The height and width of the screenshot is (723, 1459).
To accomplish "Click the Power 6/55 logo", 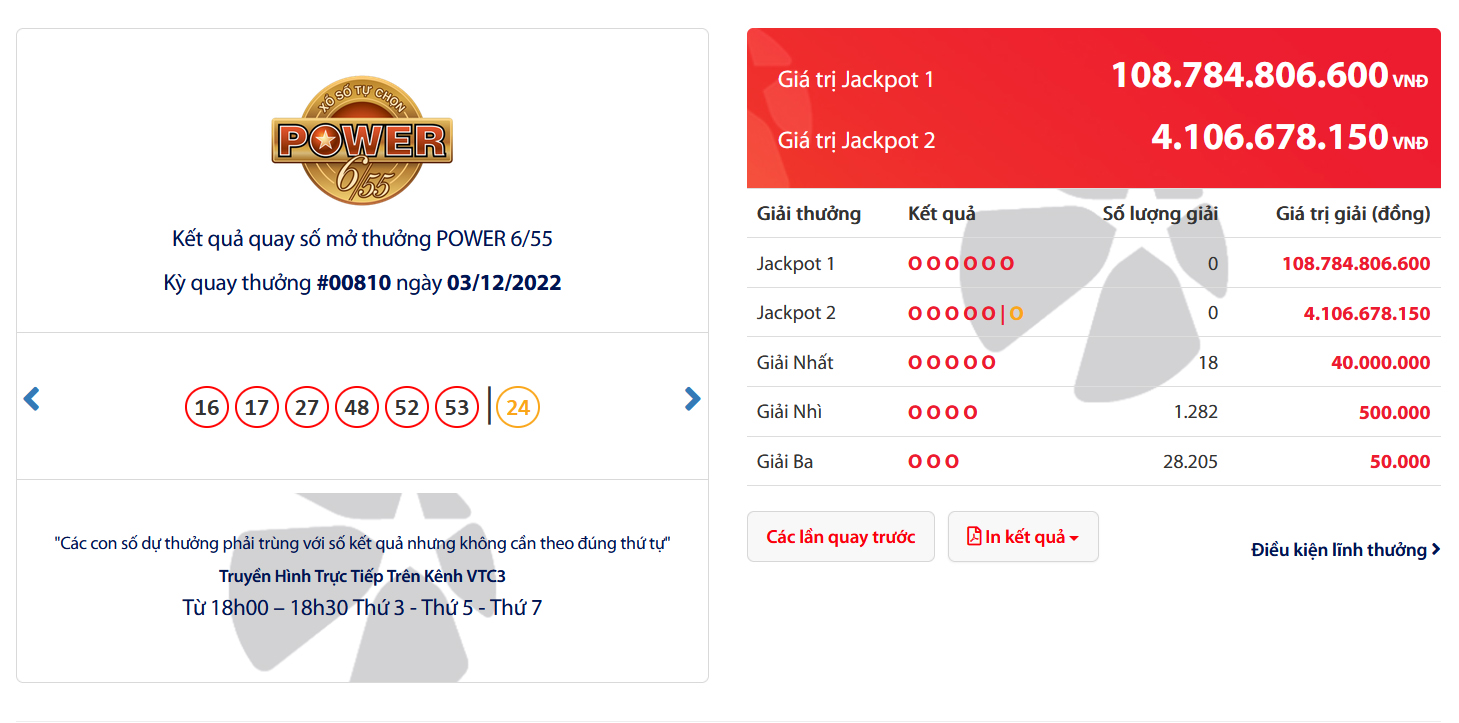I will [x=362, y=140].
